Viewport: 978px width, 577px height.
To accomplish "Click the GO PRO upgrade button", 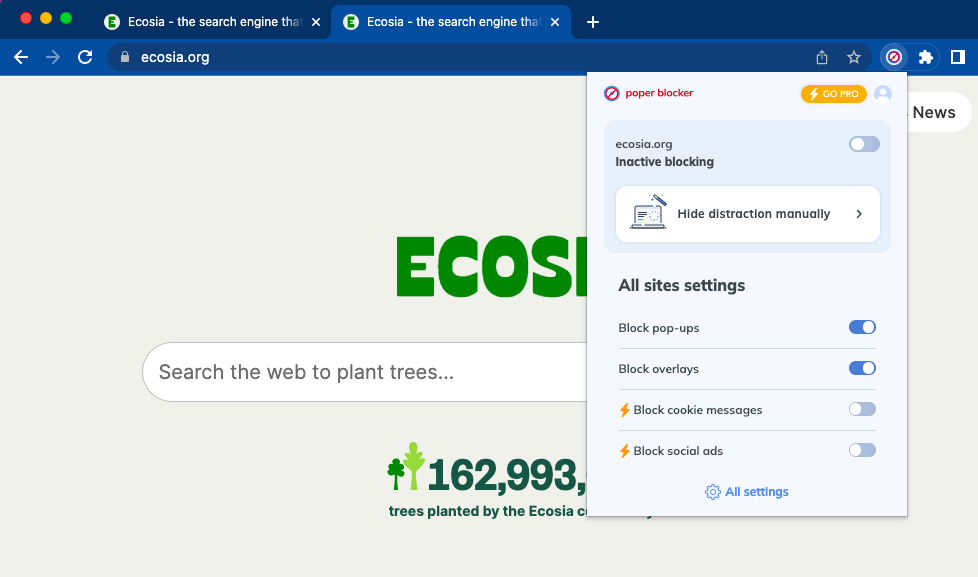I will coord(833,94).
